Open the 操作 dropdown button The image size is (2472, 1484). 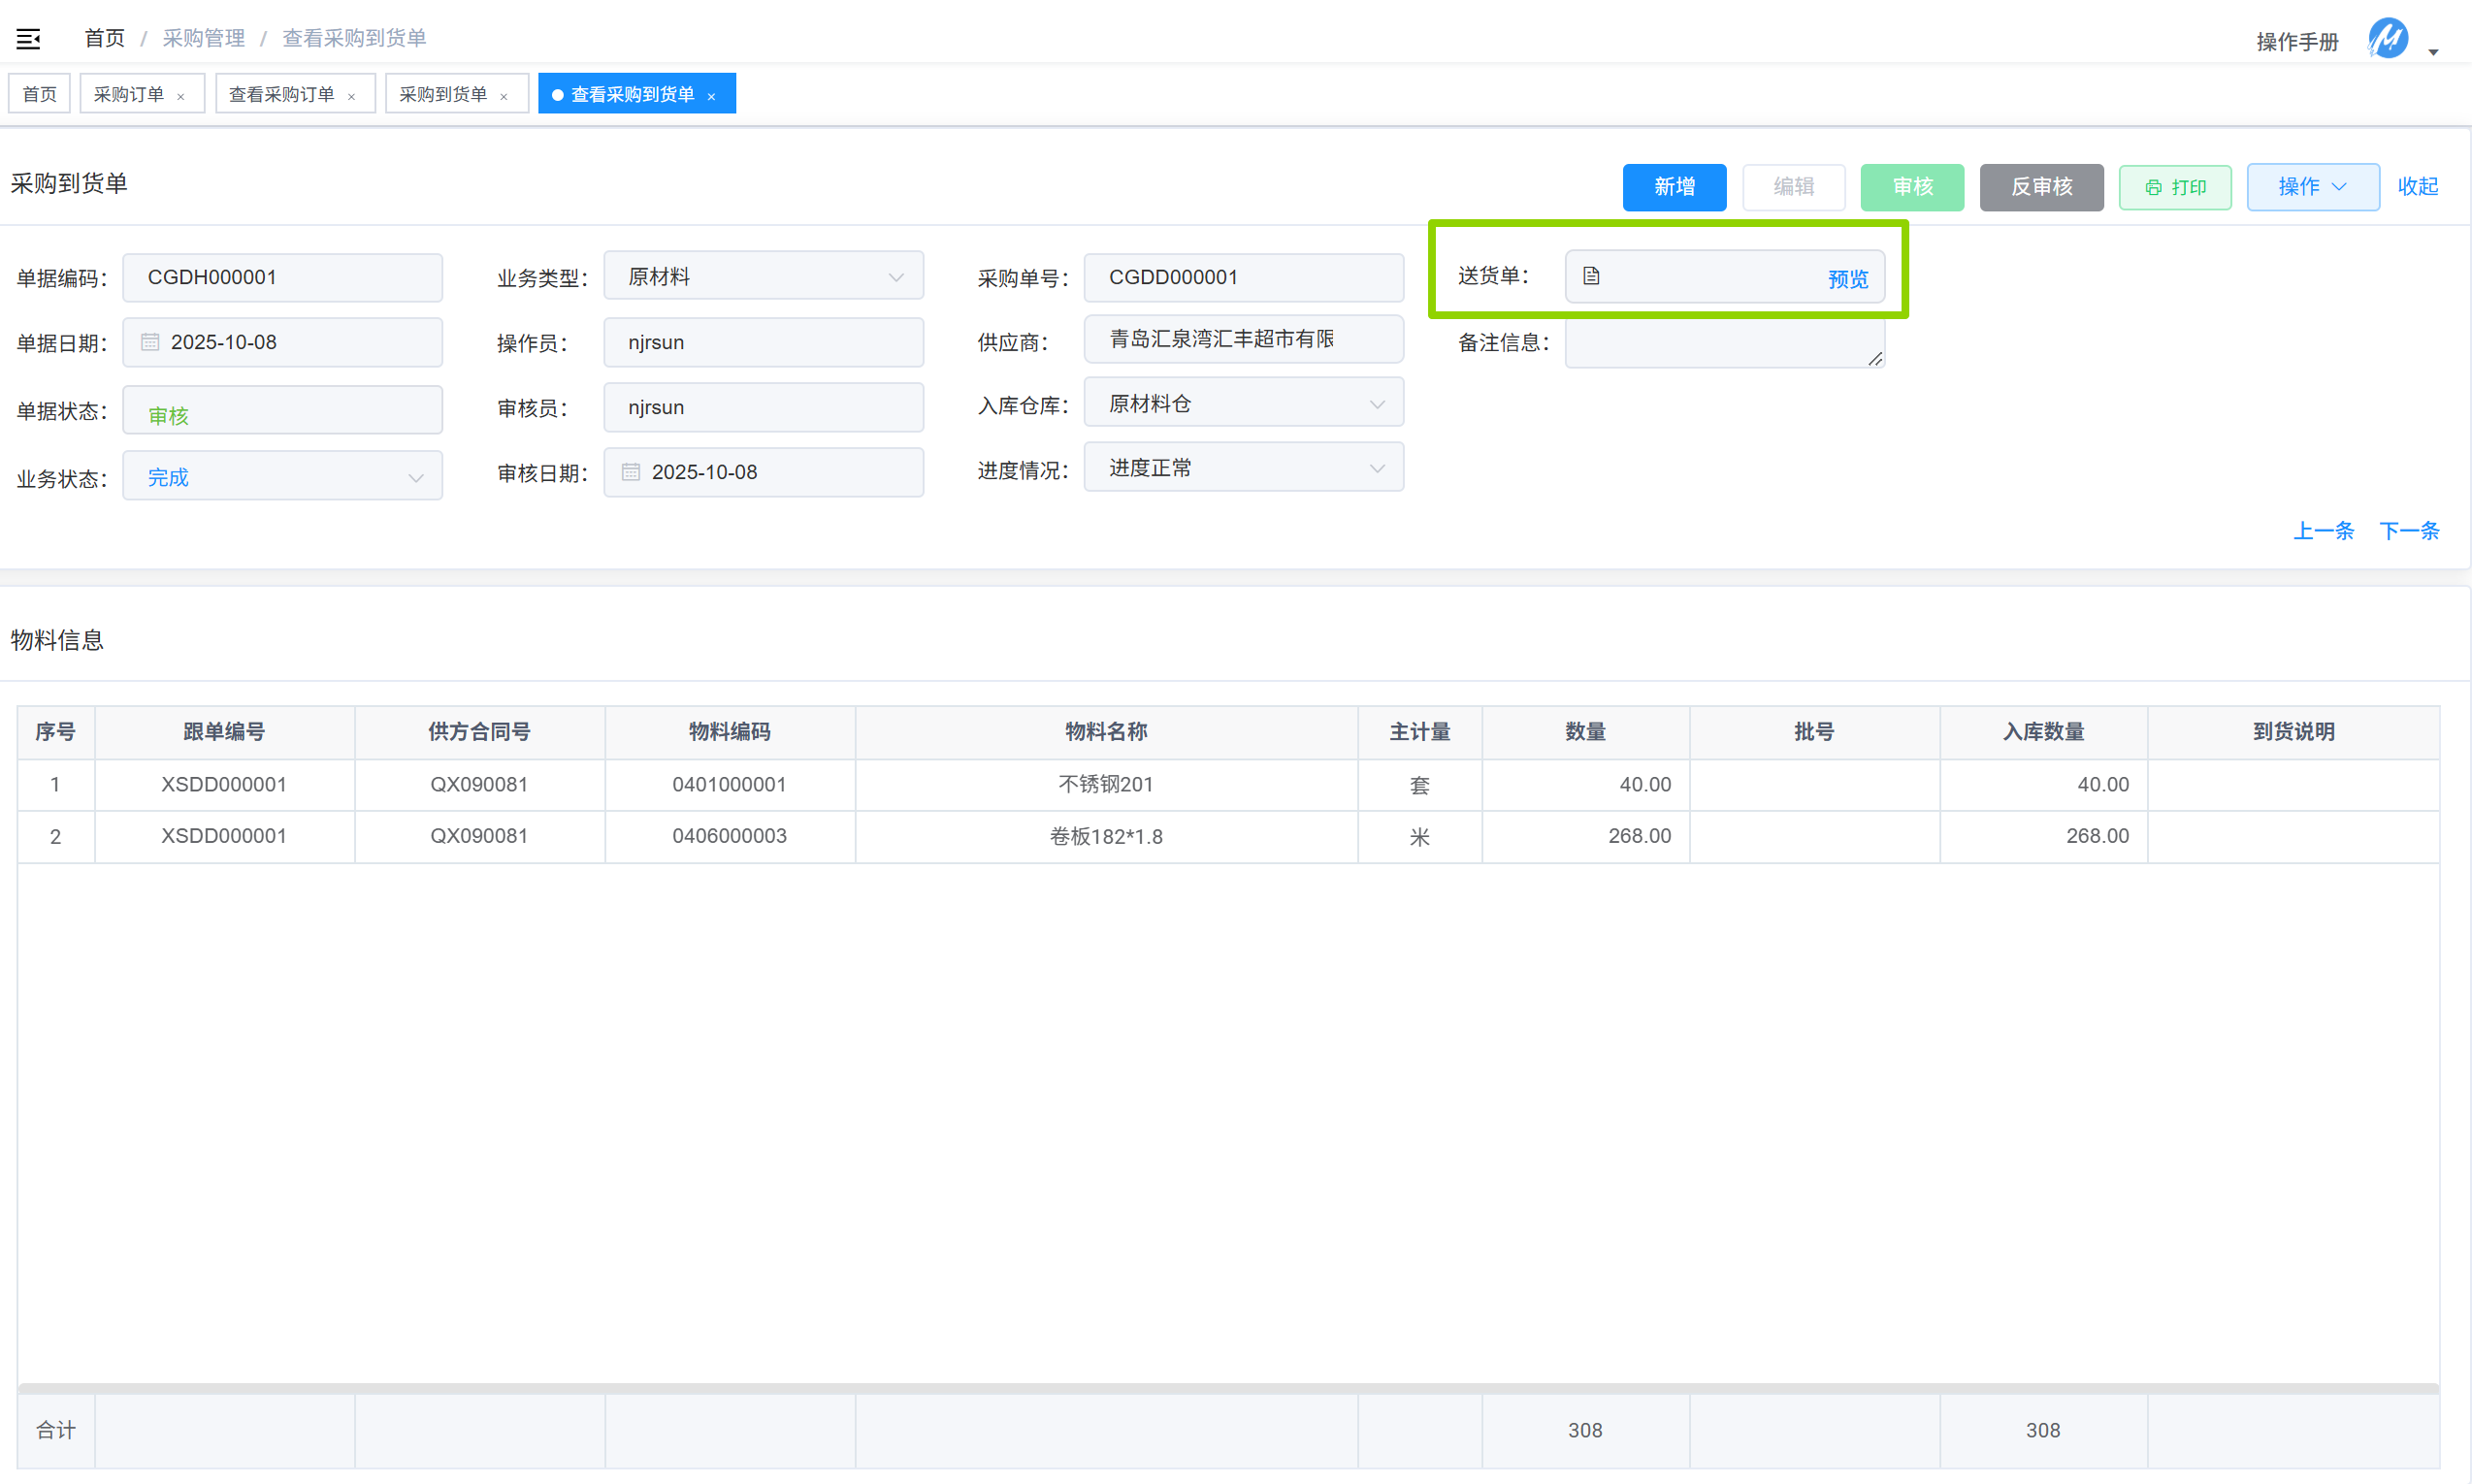[x=2312, y=187]
